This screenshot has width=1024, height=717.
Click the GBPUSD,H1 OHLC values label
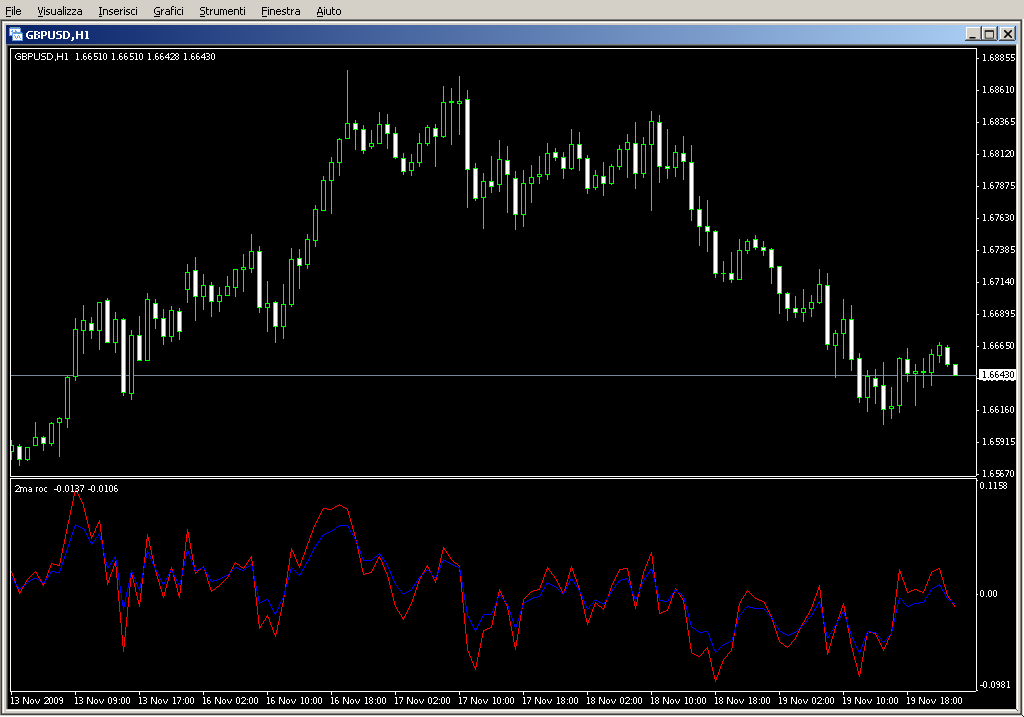click(115, 57)
